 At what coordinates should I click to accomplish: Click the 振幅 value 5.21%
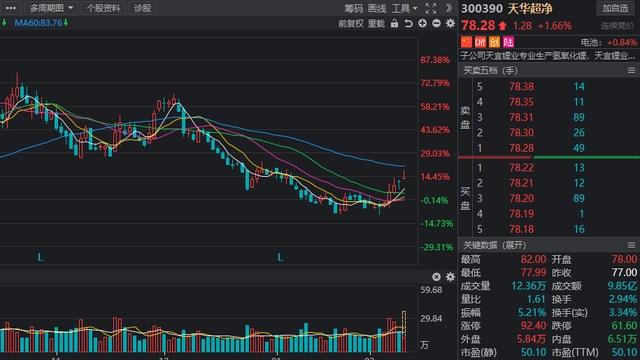coord(532,313)
